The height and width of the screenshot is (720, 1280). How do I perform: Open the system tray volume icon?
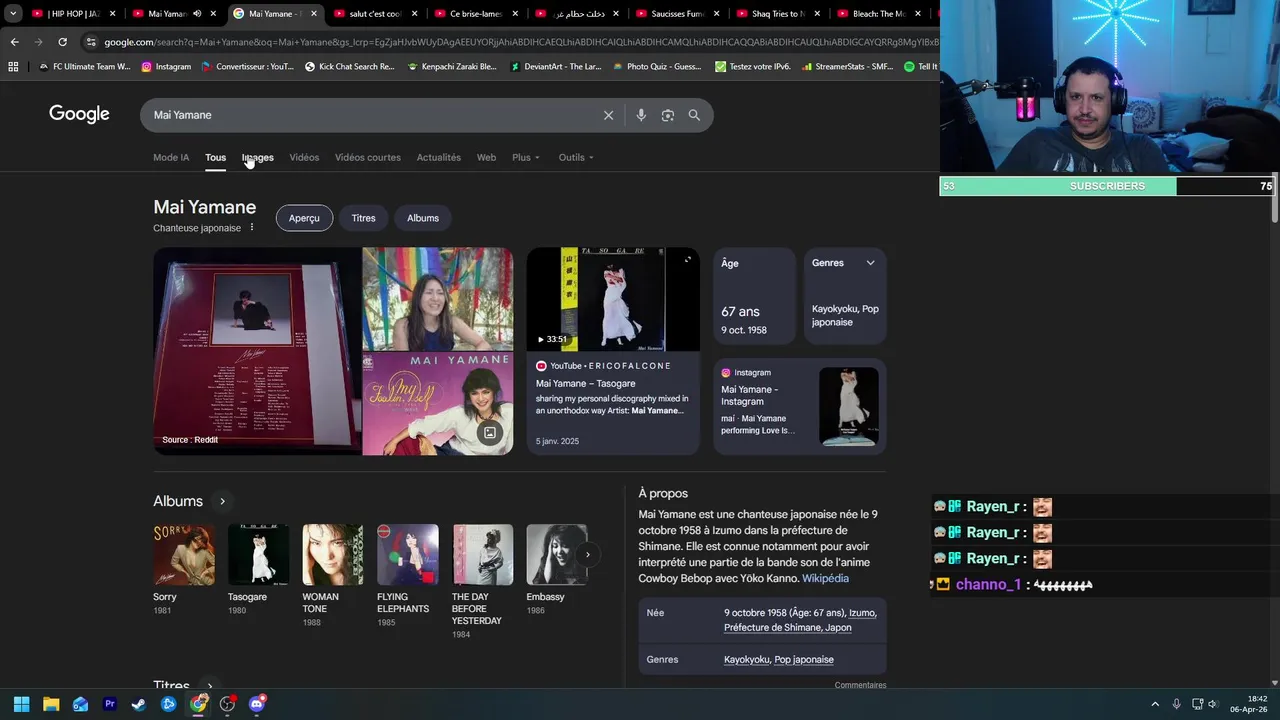pyautogui.click(x=1213, y=704)
